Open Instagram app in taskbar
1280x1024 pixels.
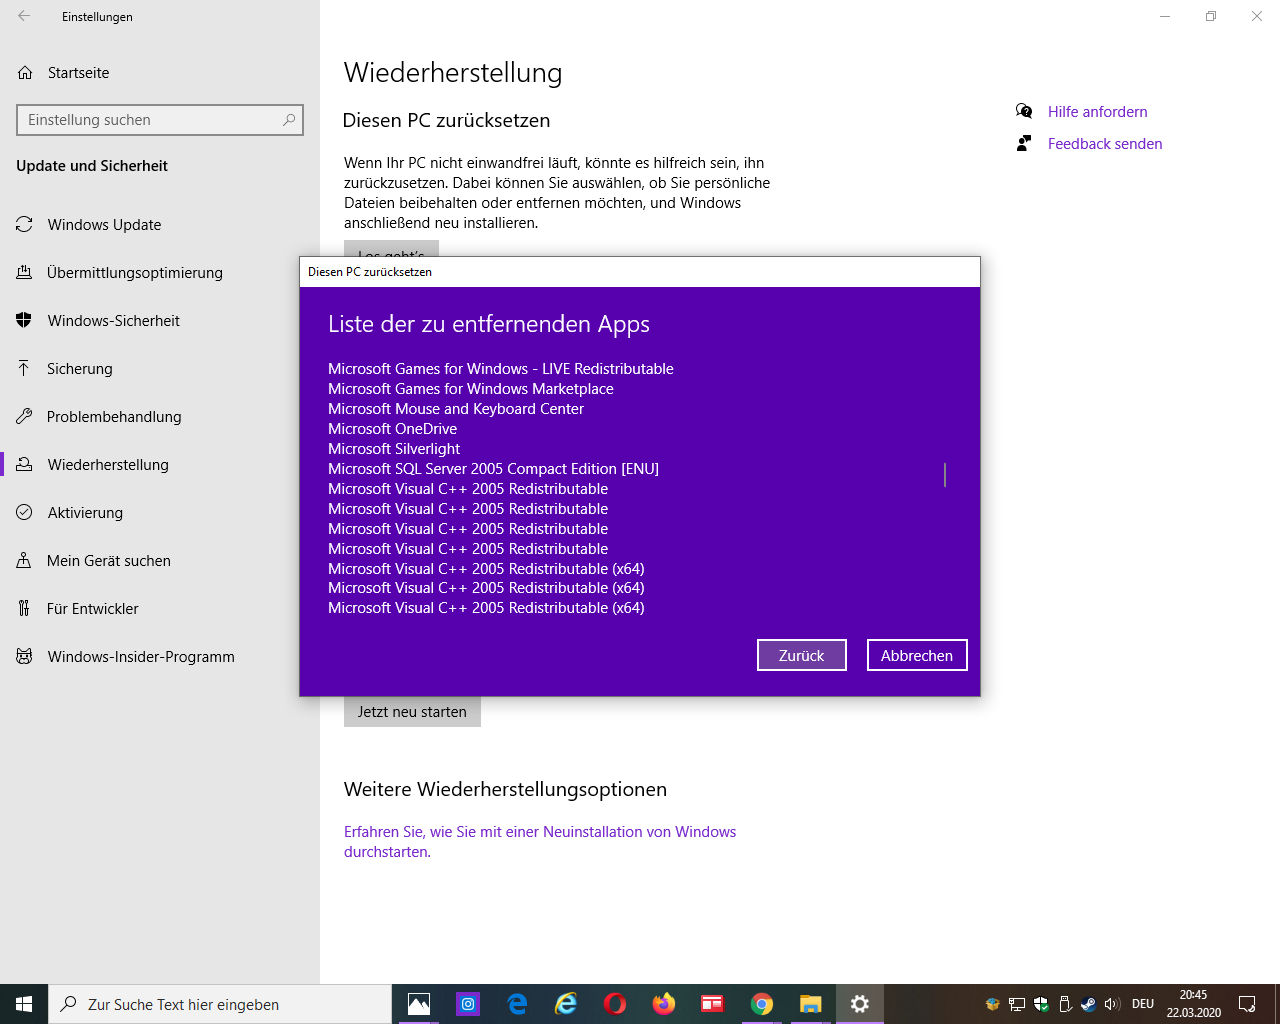tap(468, 1004)
